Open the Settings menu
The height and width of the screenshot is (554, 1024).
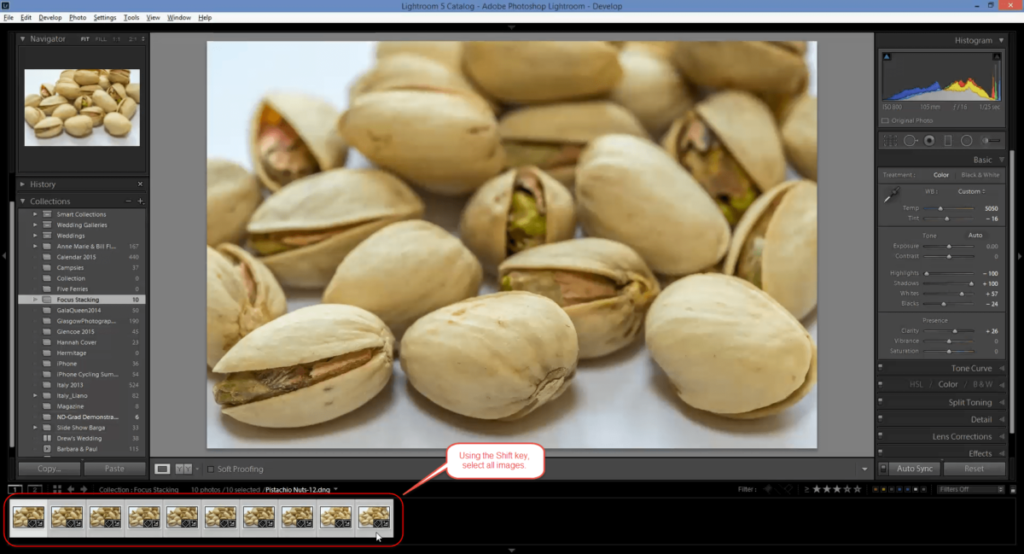[104, 18]
